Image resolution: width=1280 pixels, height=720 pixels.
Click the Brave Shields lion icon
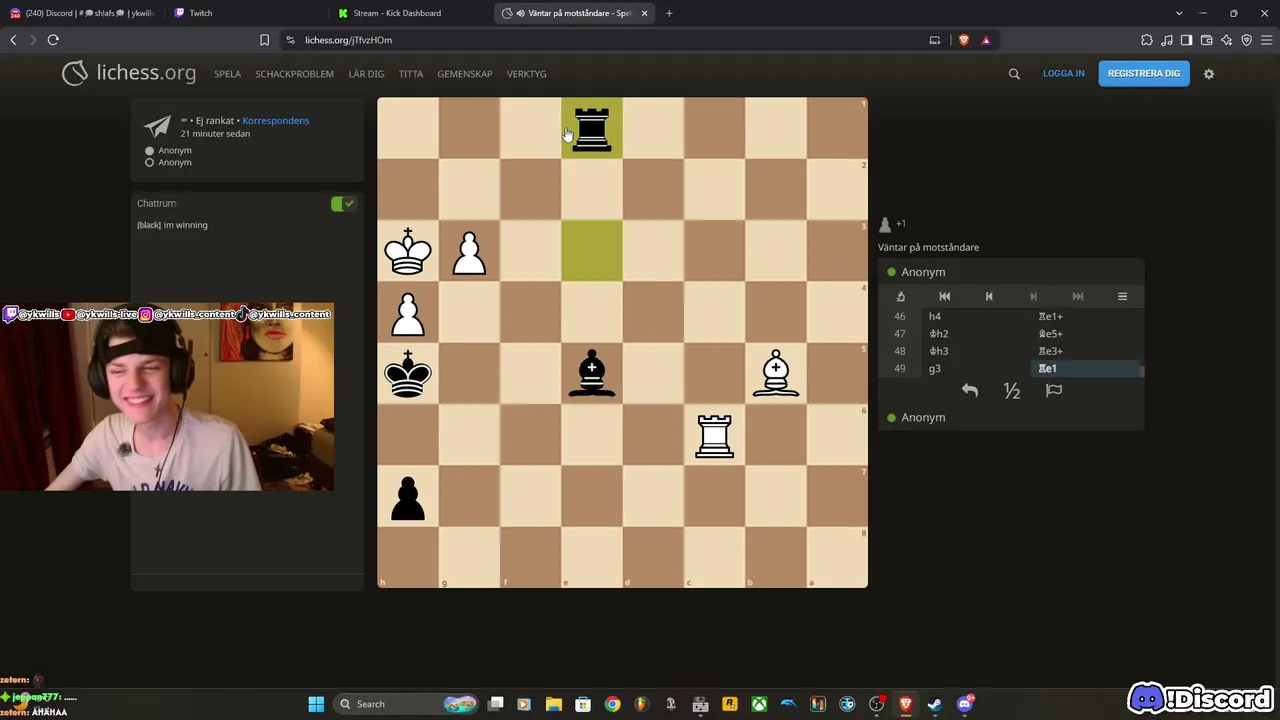pos(964,40)
